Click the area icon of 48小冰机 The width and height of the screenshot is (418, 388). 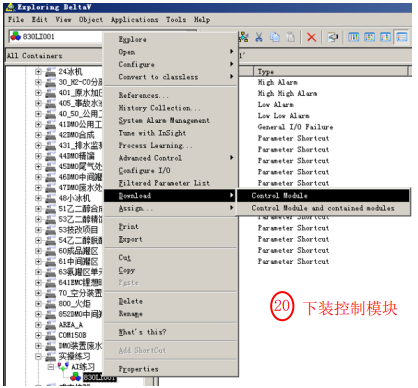[x=50, y=198]
